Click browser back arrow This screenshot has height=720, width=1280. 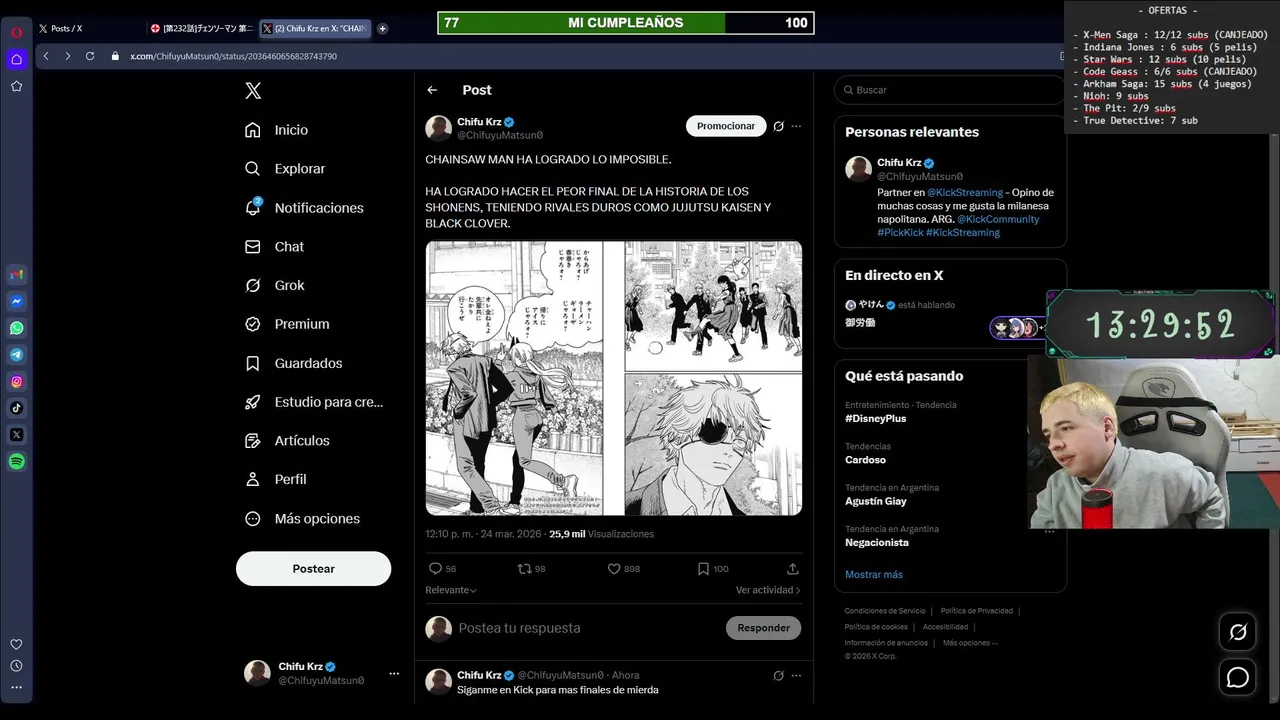(x=46, y=56)
